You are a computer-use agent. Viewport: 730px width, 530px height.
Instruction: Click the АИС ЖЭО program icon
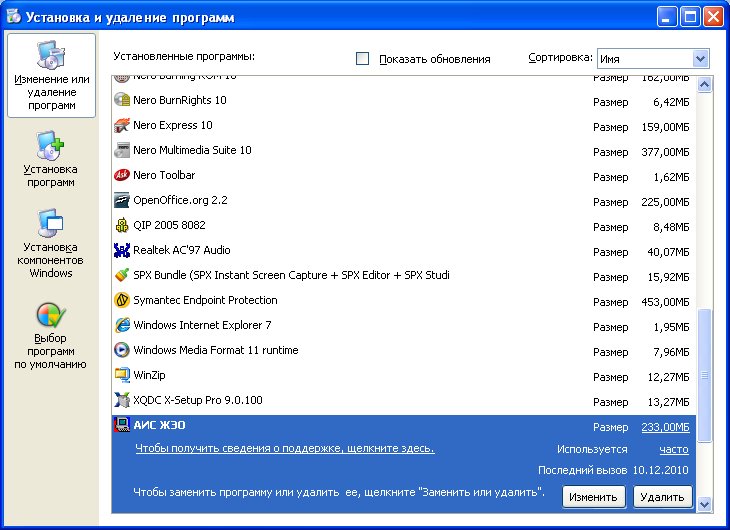coord(122,425)
